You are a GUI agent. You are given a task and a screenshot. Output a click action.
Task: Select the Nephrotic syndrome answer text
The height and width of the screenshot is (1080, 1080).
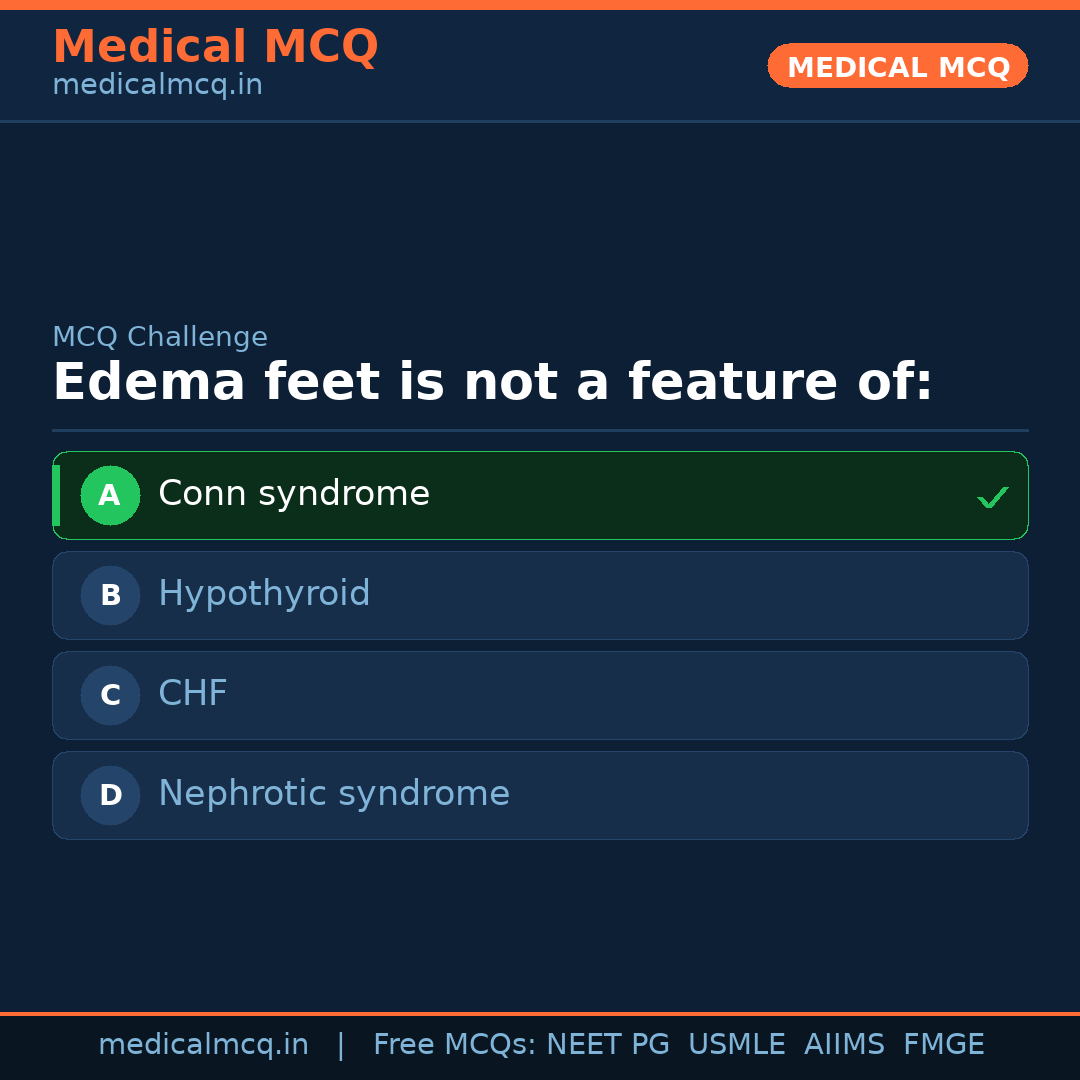pos(334,794)
